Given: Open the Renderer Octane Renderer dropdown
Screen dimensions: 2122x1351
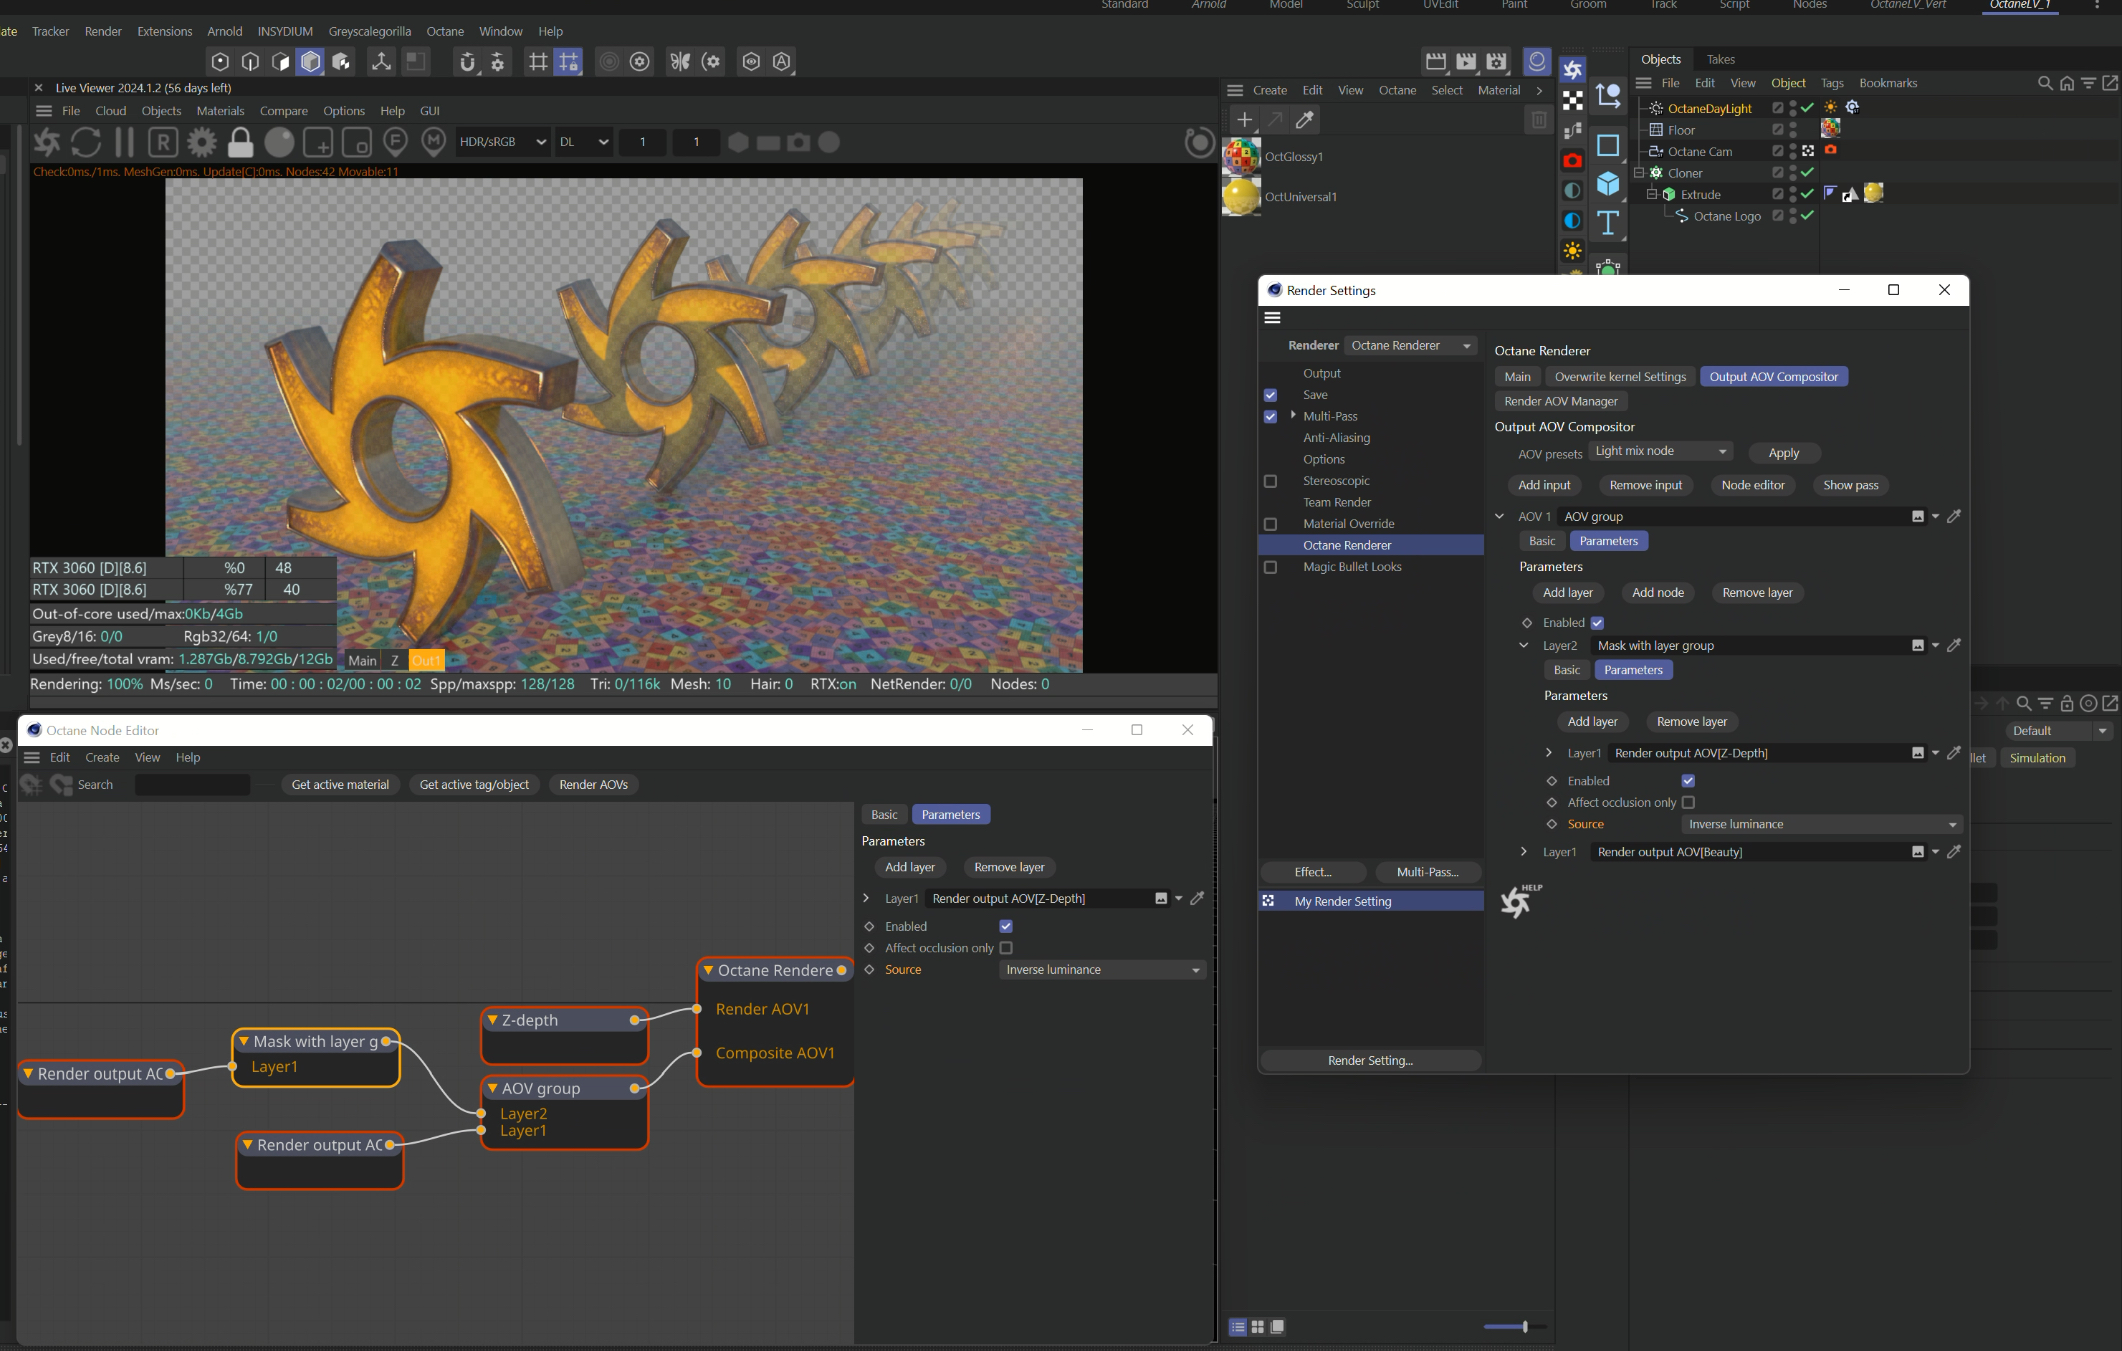Looking at the screenshot, I should point(1411,345).
